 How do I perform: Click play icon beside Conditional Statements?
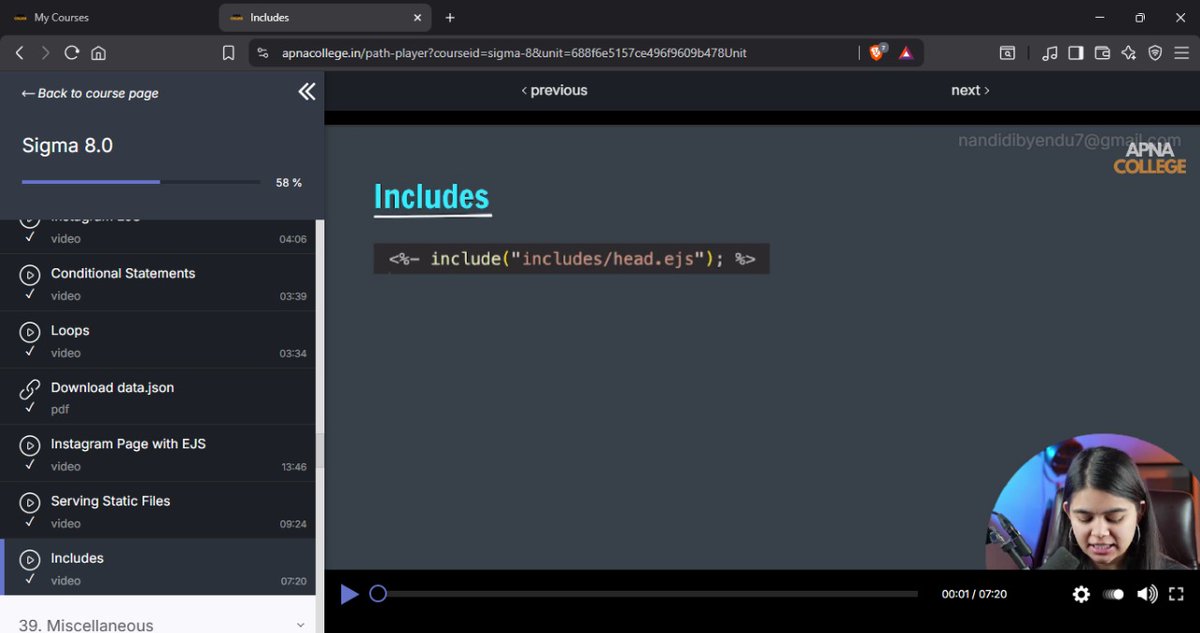30,273
